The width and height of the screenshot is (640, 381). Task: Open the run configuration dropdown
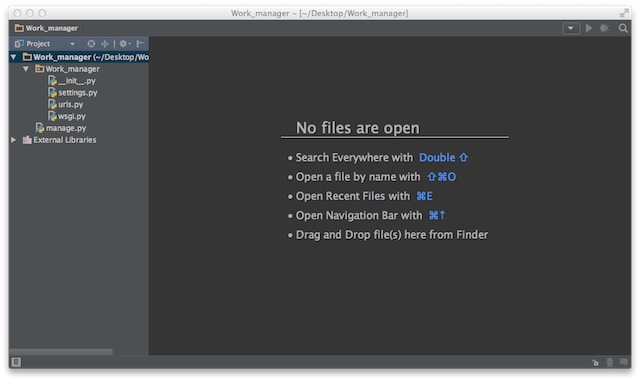pyautogui.click(x=571, y=28)
